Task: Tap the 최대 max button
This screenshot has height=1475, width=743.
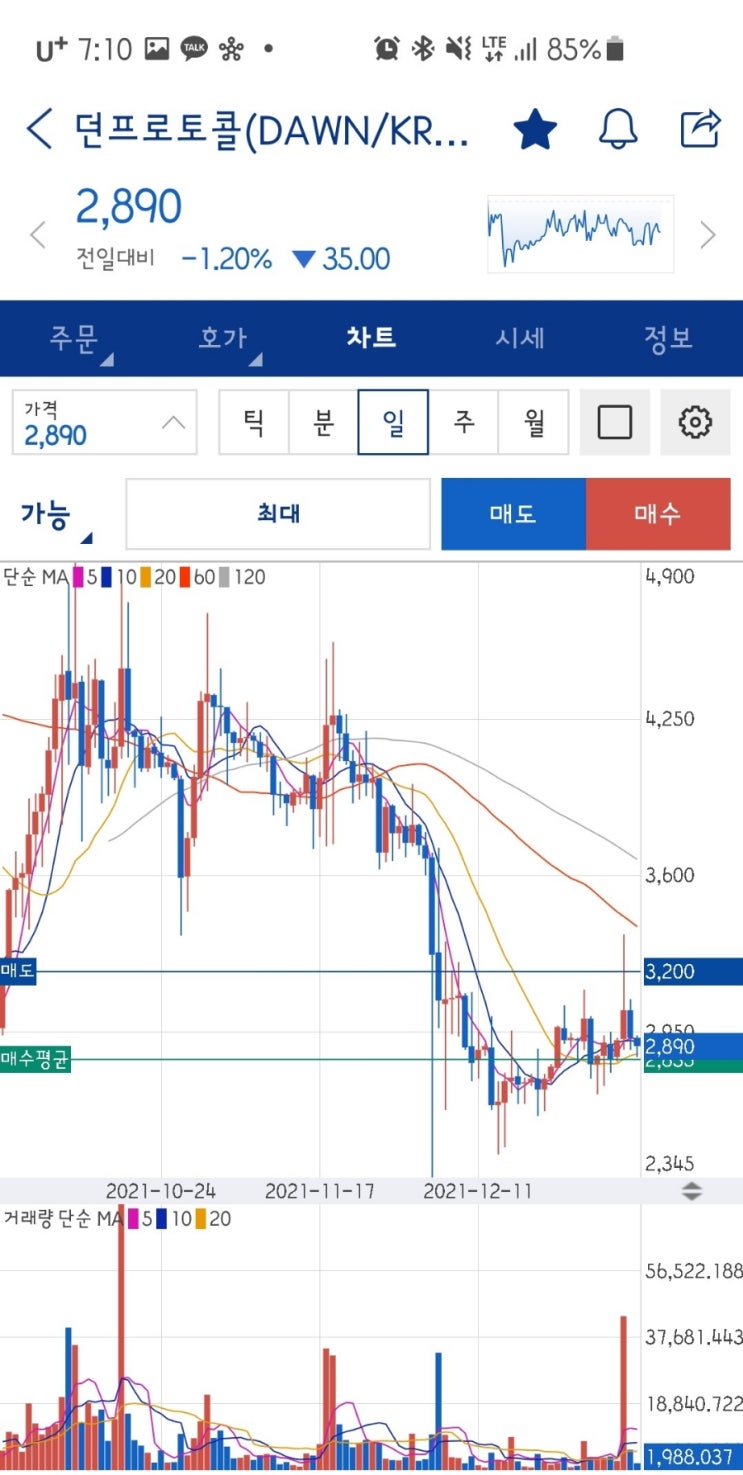Action: [278, 514]
